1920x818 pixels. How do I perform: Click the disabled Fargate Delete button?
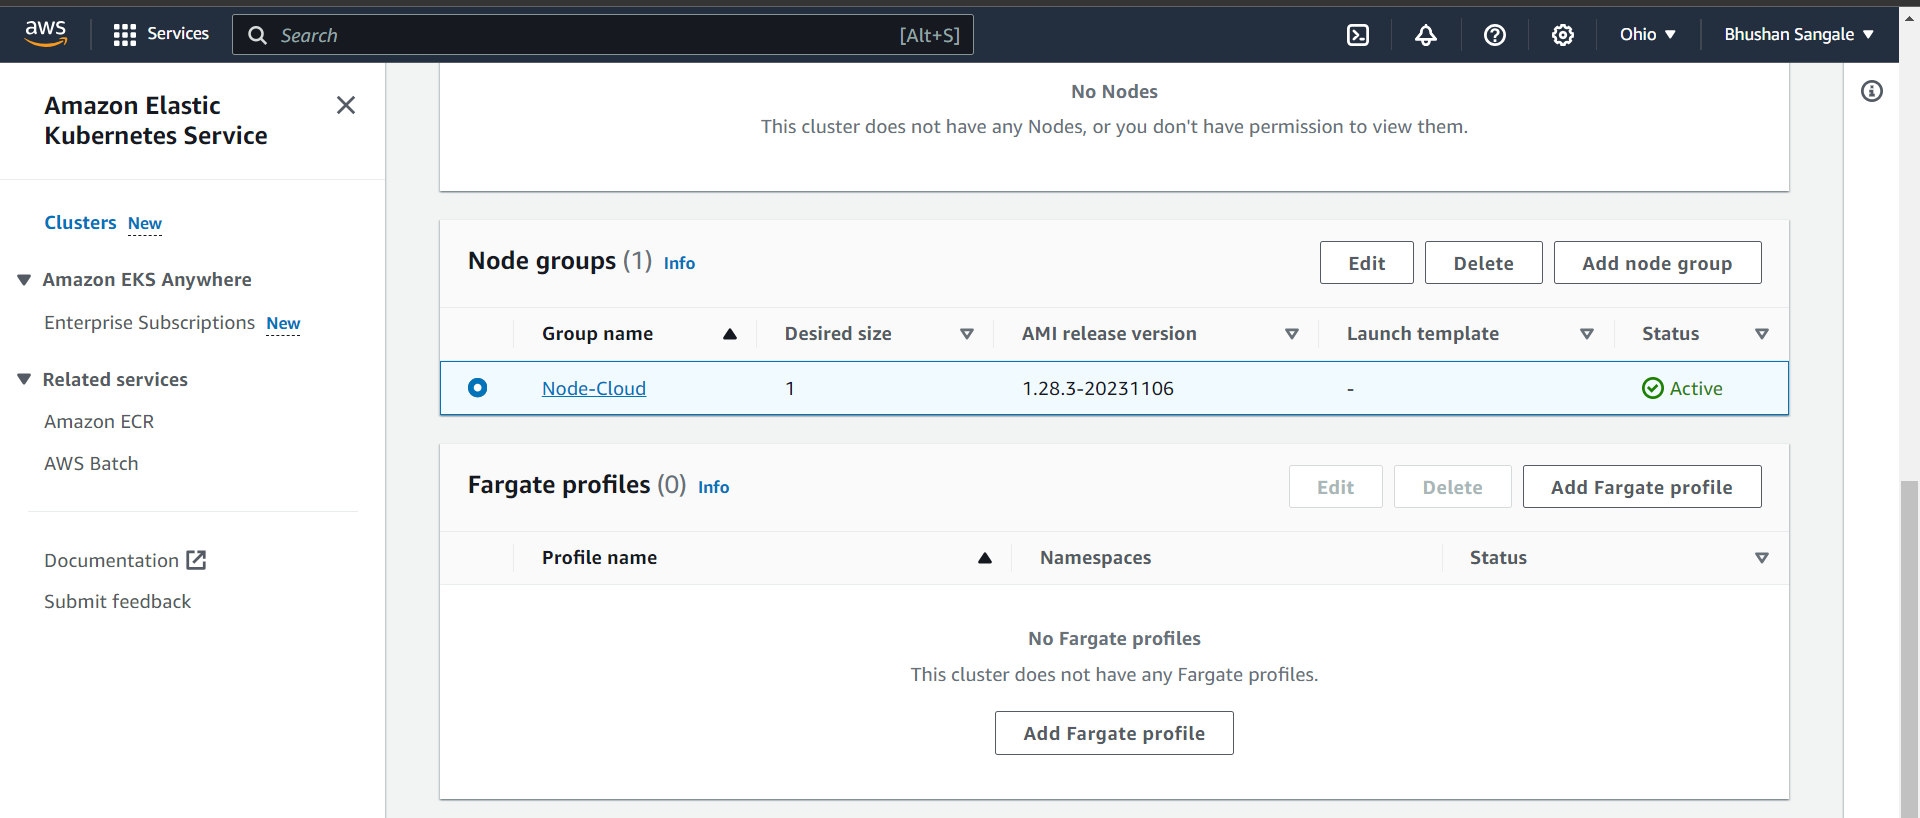click(x=1452, y=487)
